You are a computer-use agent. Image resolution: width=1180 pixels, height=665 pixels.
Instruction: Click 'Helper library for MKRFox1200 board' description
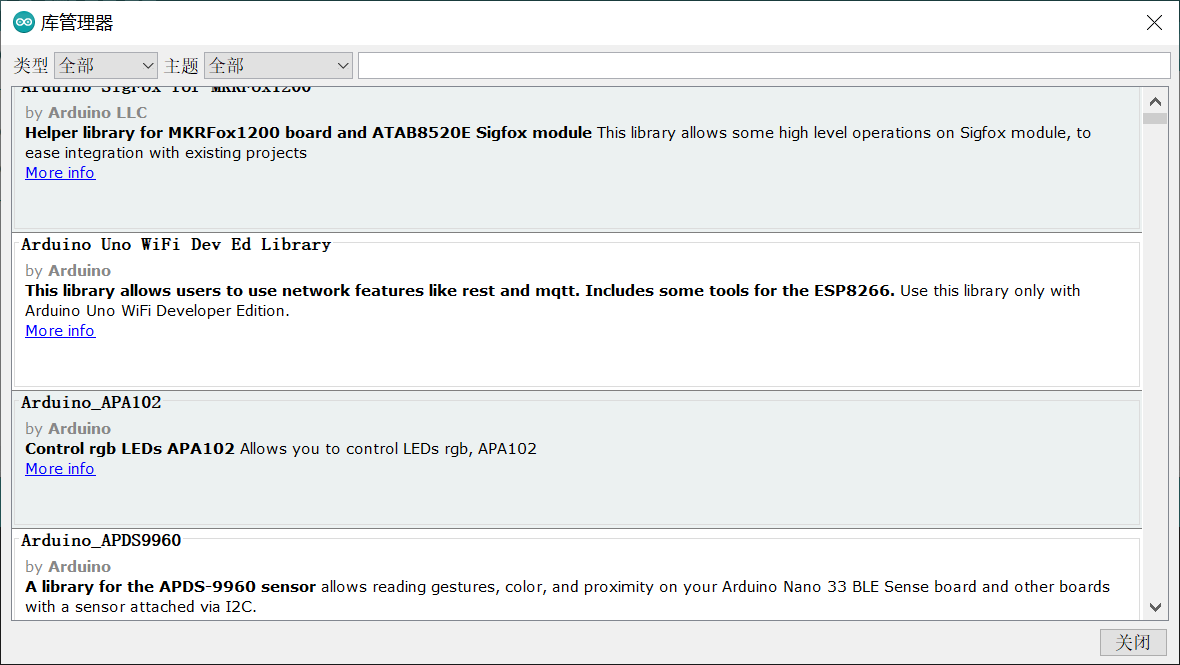pyautogui.click(x=309, y=133)
